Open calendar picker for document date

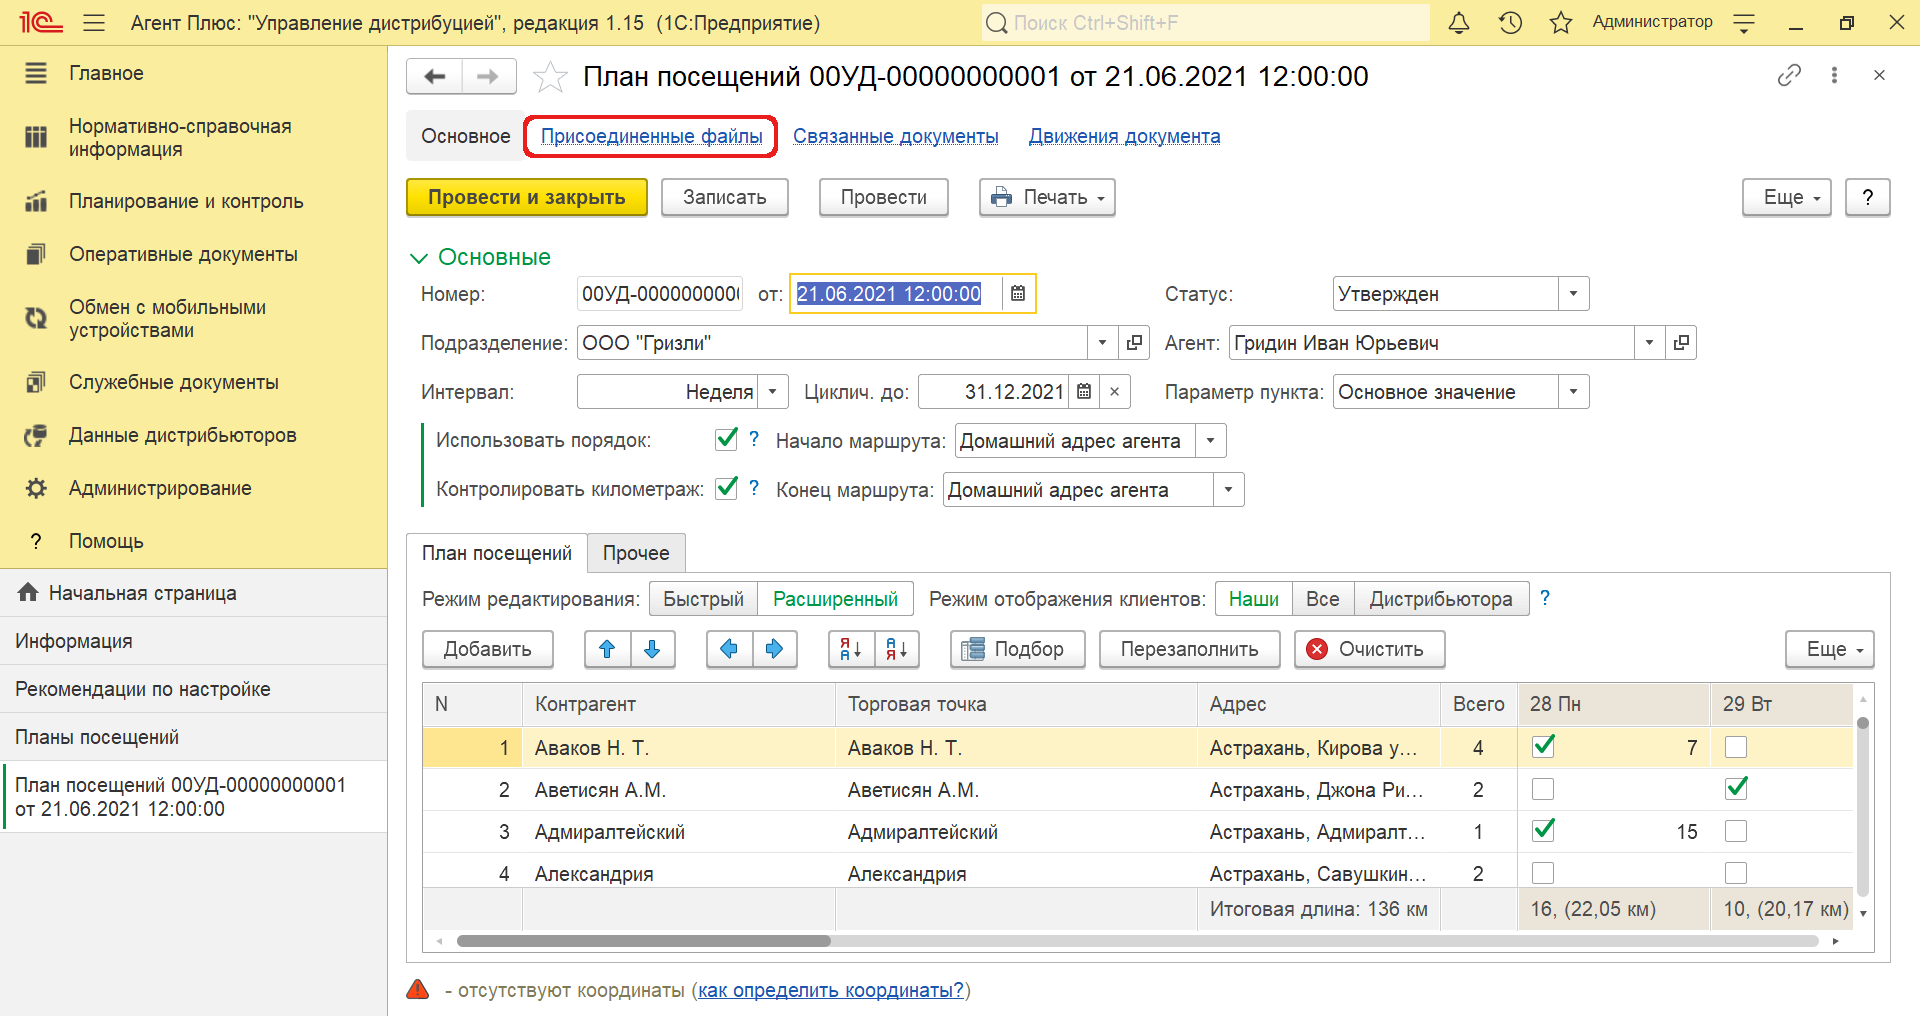click(x=1018, y=293)
